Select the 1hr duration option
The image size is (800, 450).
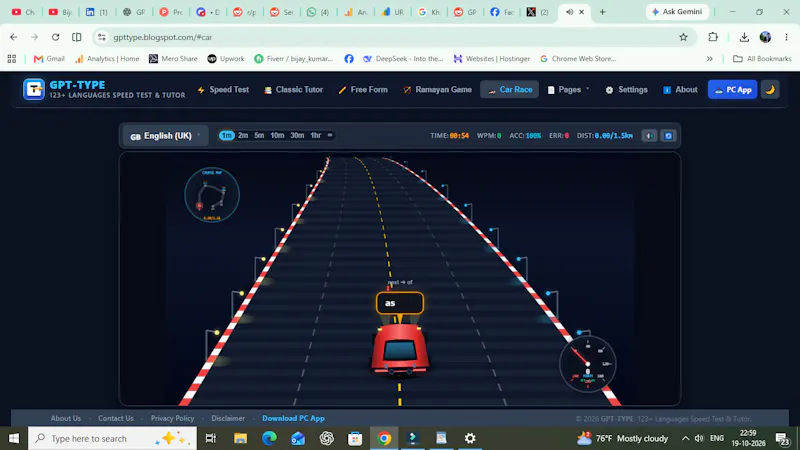(316, 135)
